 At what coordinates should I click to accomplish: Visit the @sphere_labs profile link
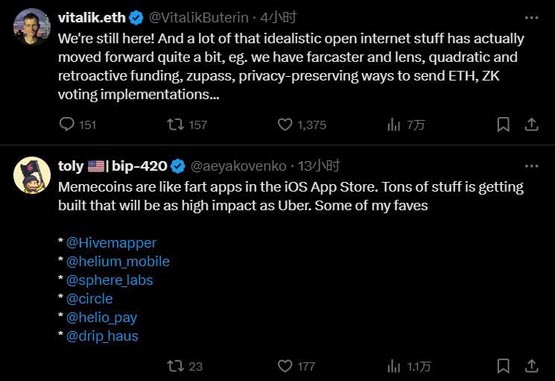[110, 280]
